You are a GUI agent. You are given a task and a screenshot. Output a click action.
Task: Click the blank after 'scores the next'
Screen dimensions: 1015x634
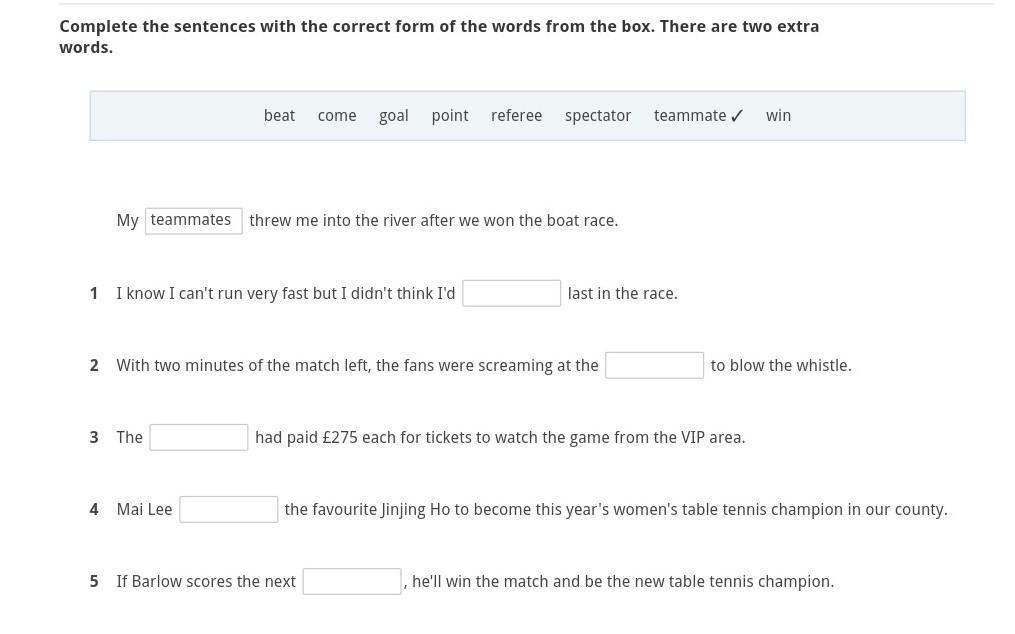(352, 581)
